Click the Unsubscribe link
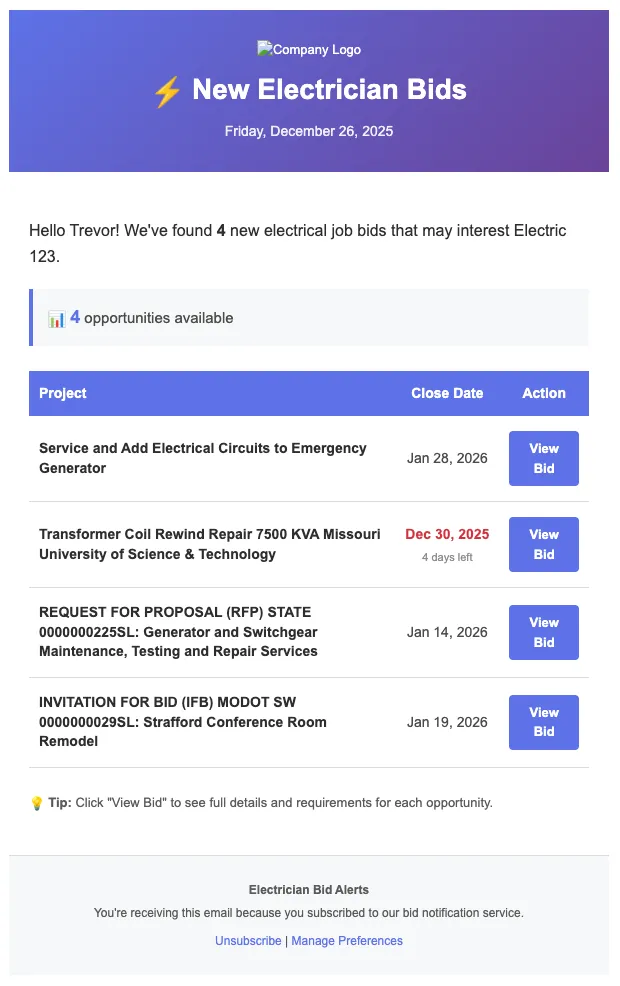The height and width of the screenshot is (986, 620). click(248, 941)
